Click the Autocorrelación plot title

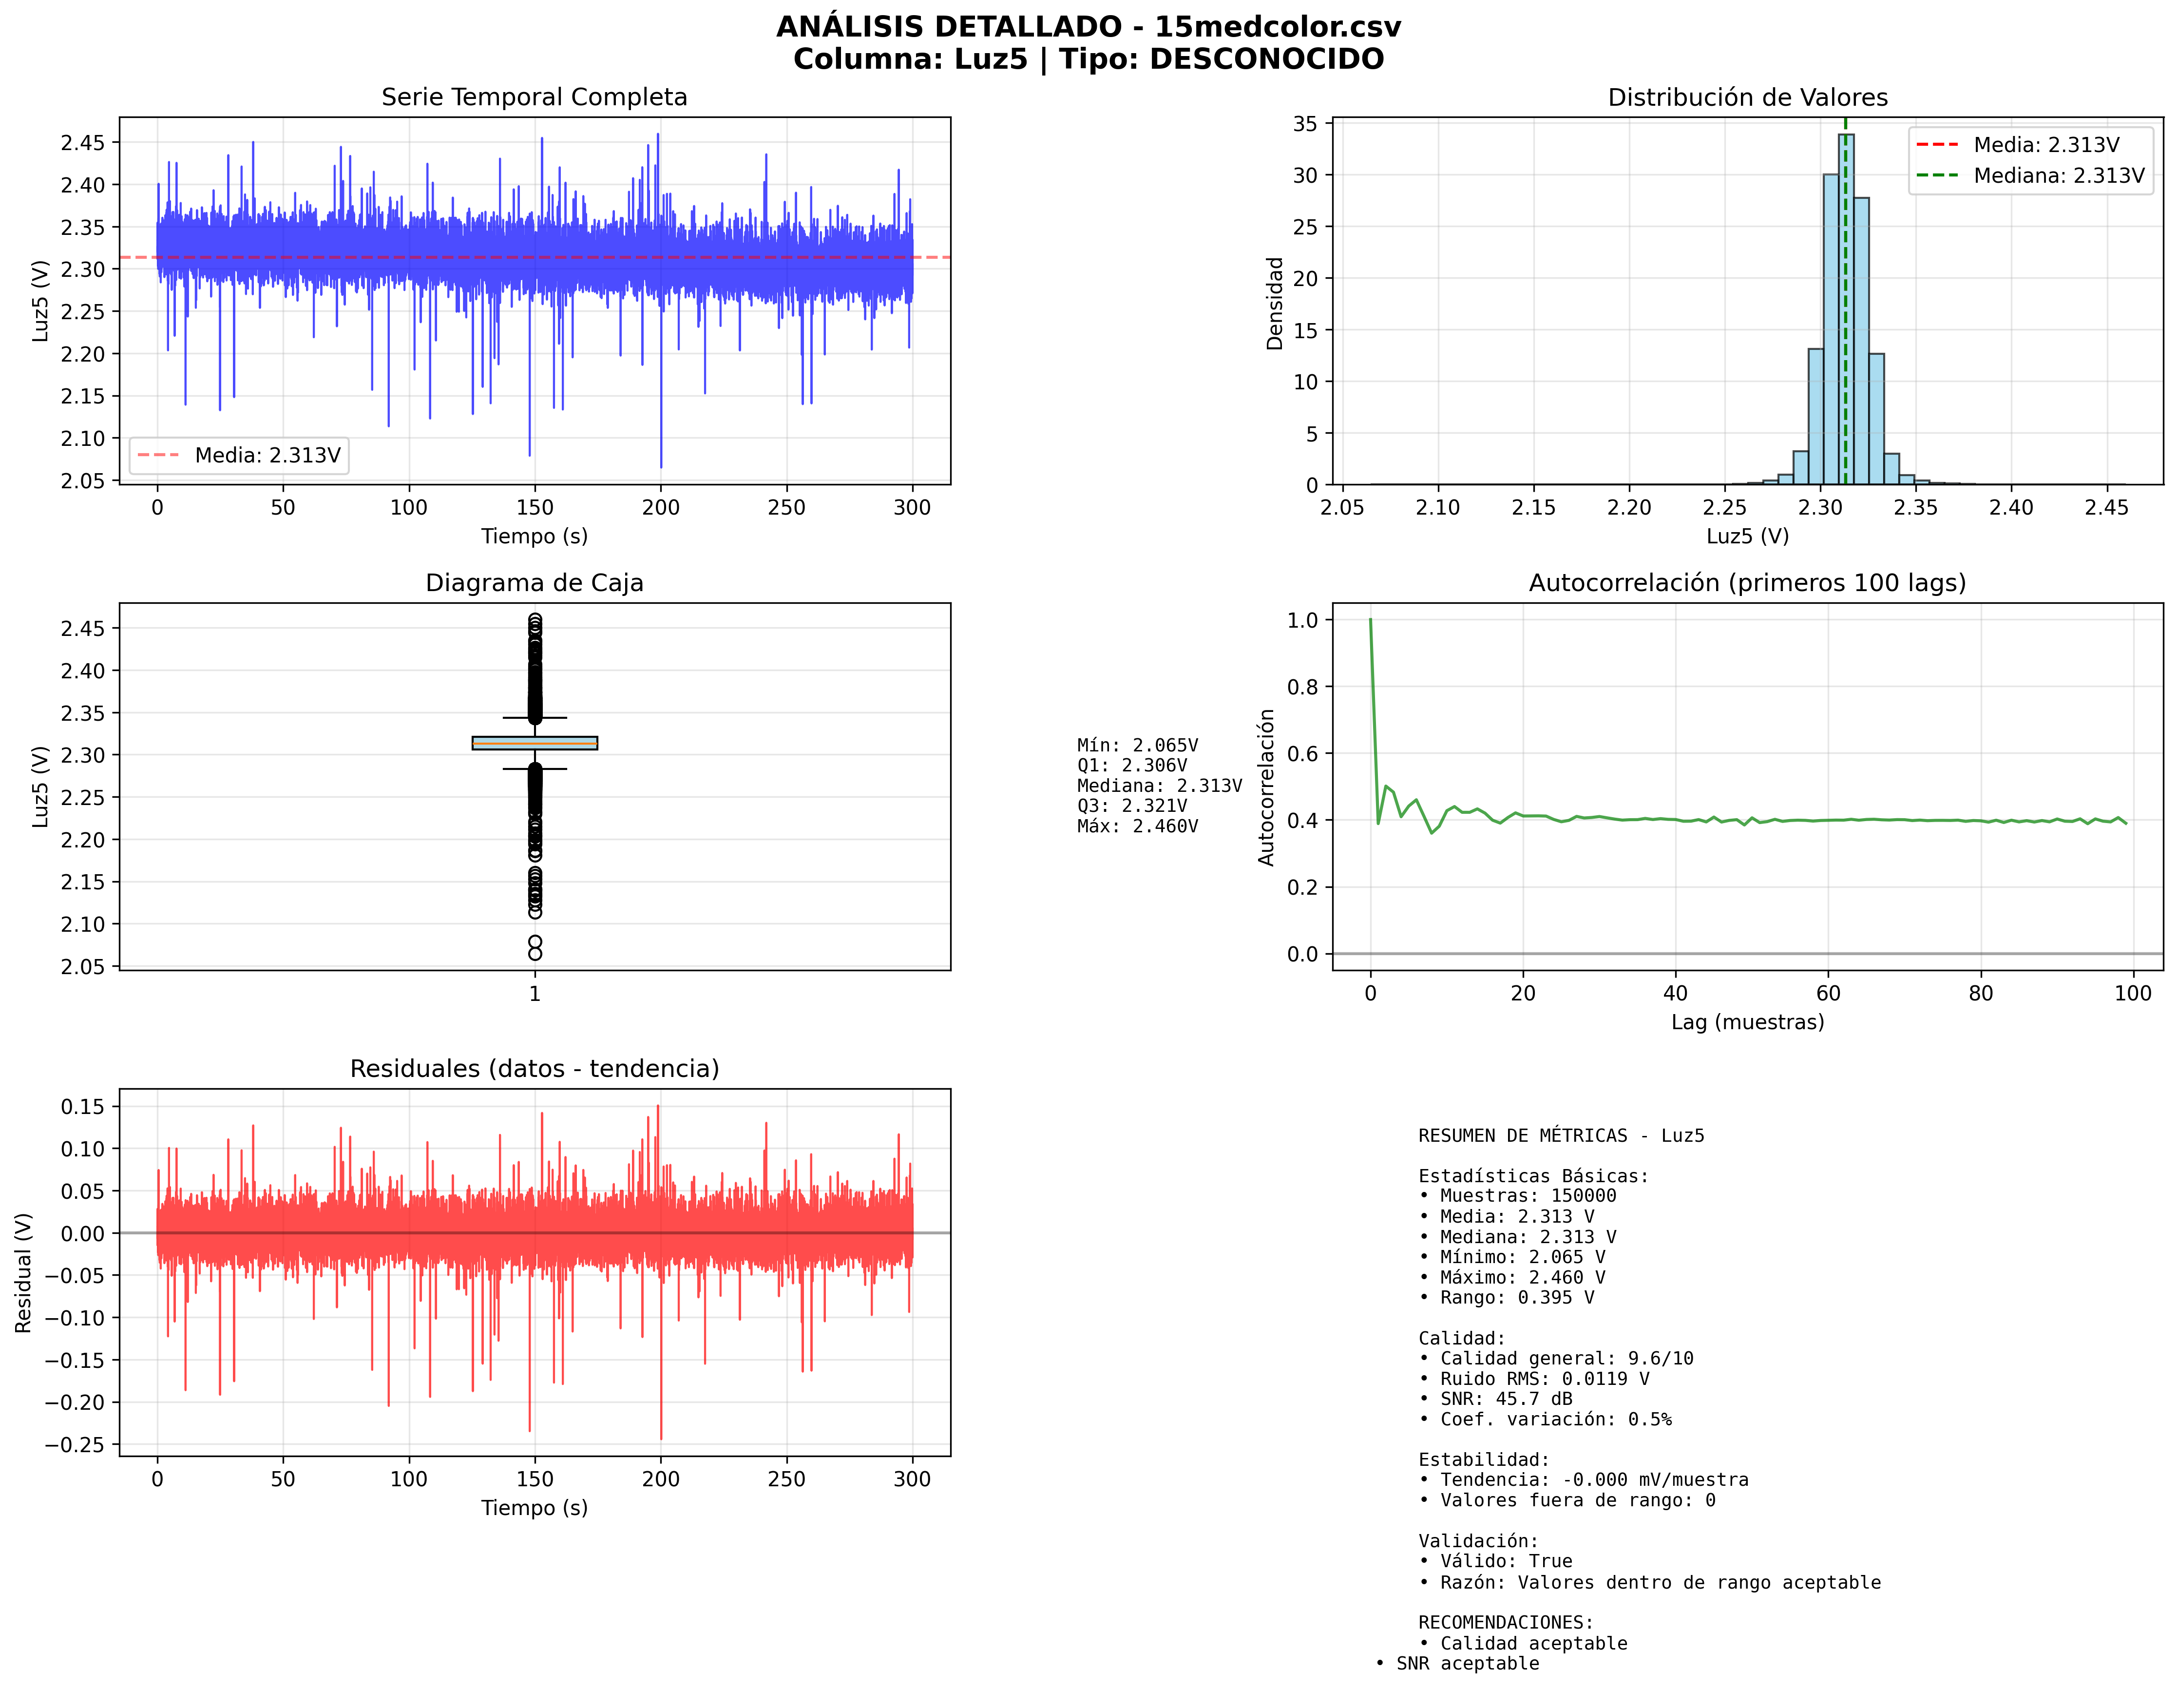[x=1746, y=583]
